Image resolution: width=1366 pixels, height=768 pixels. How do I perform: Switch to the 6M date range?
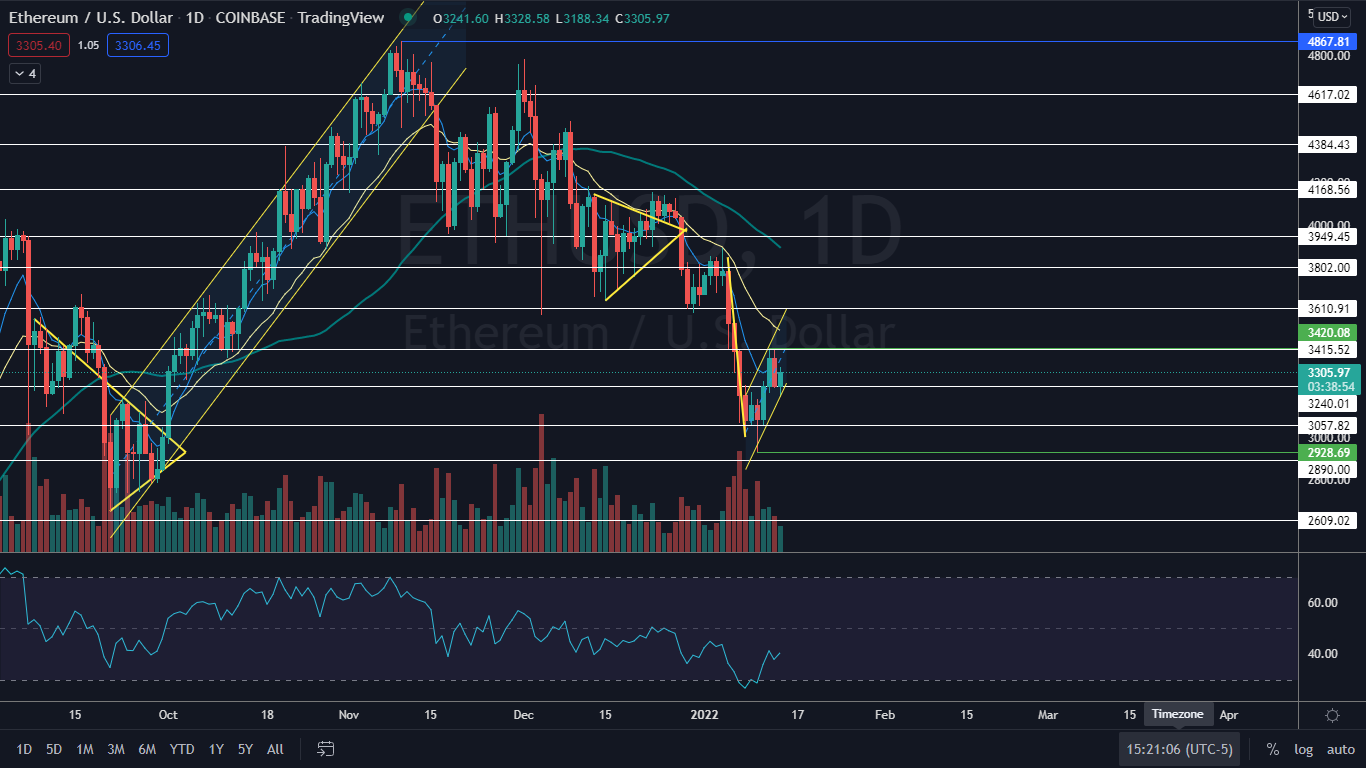[x=147, y=749]
